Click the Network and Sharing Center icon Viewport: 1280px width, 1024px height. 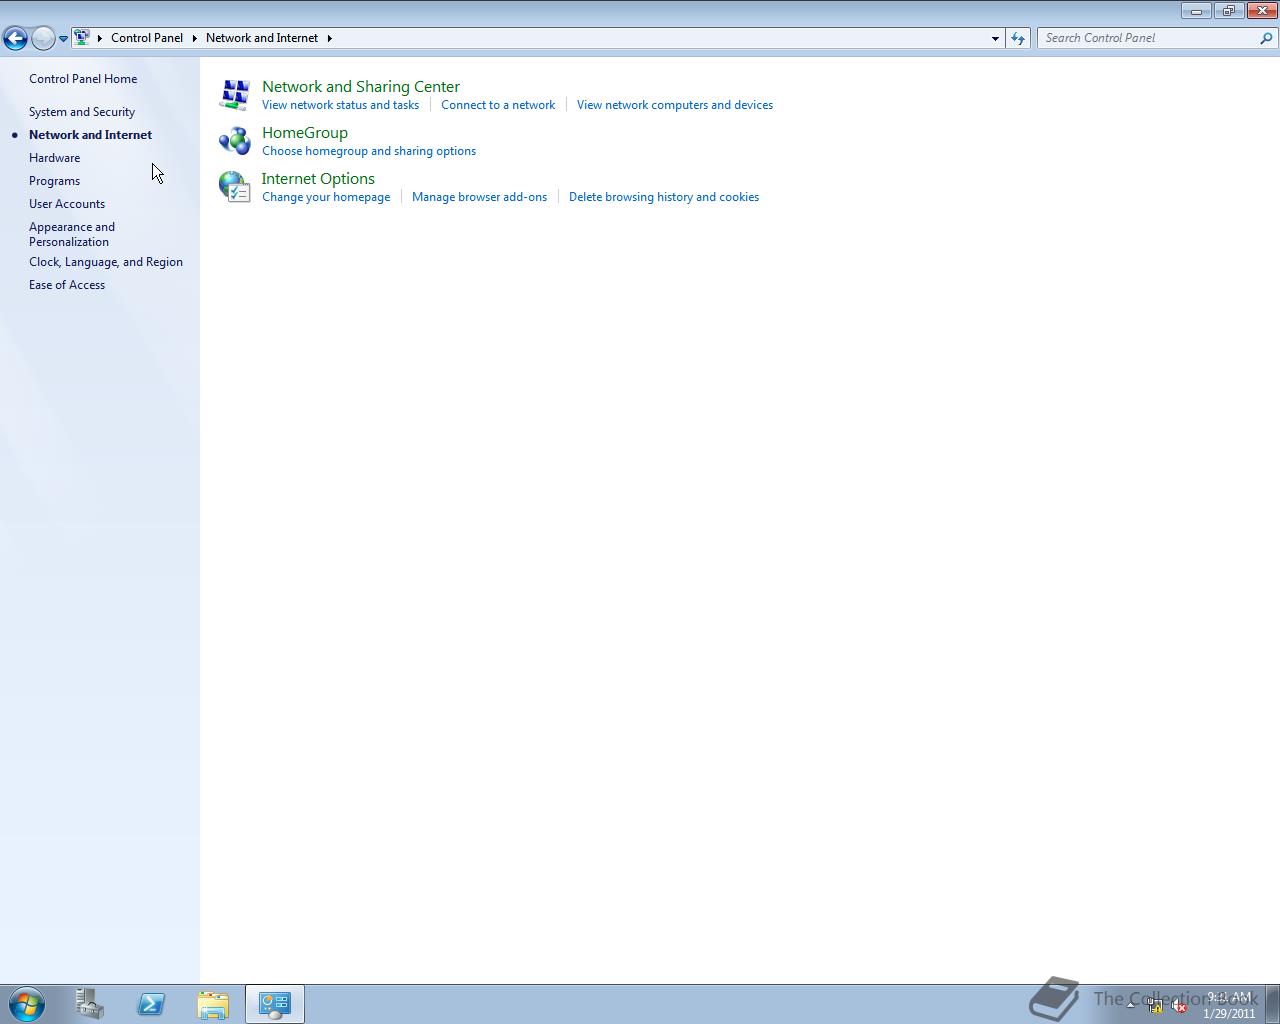click(235, 94)
